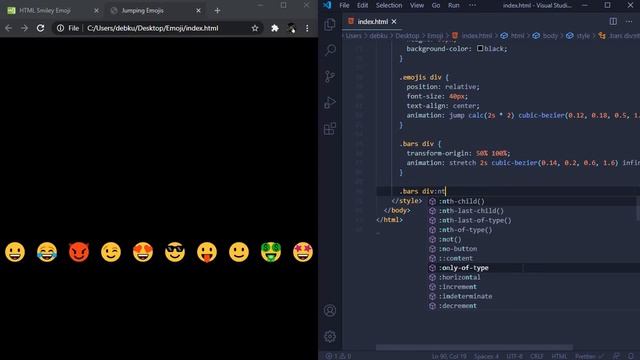This screenshot has height=360, width=640.
Task: Reload the page in Chrome
Action: pos(40,28)
